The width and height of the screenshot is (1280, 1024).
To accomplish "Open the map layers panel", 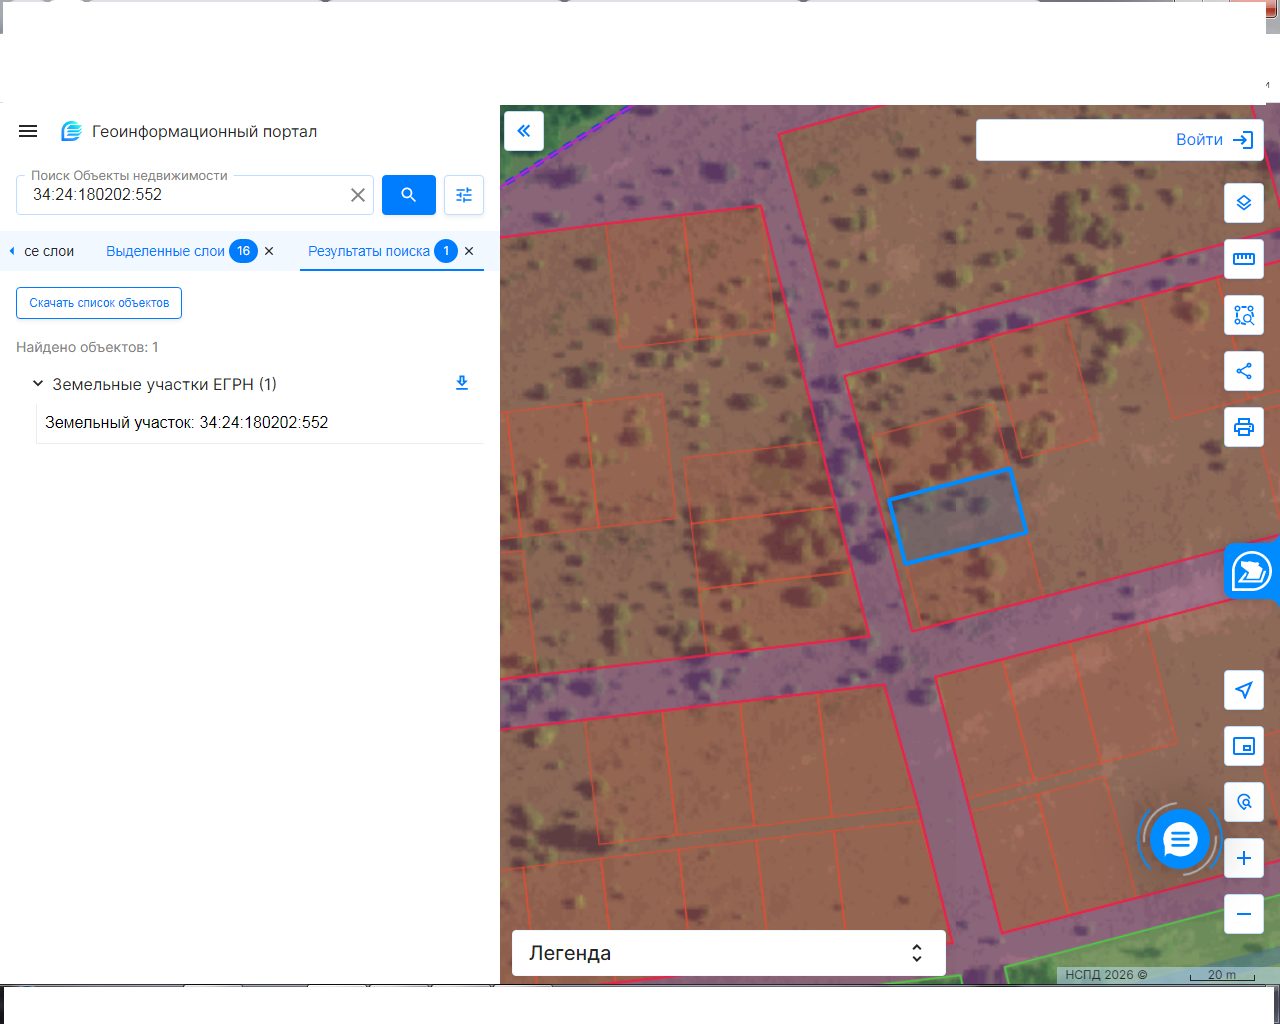I will [1244, 203].
